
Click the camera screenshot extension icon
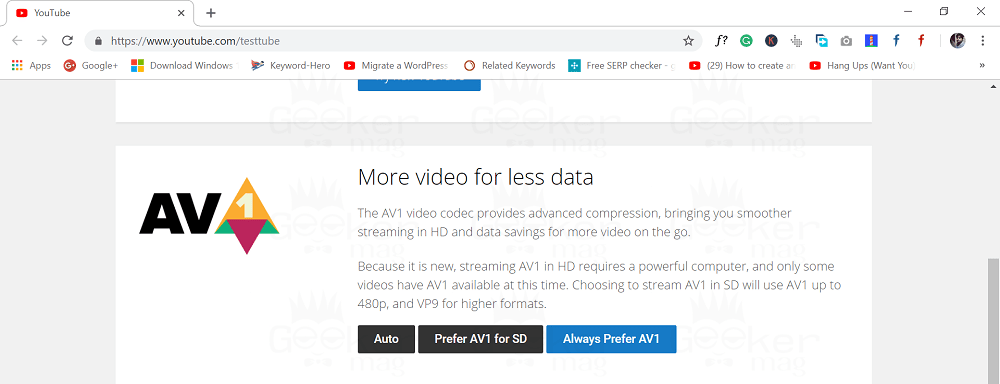click(846, 41)
